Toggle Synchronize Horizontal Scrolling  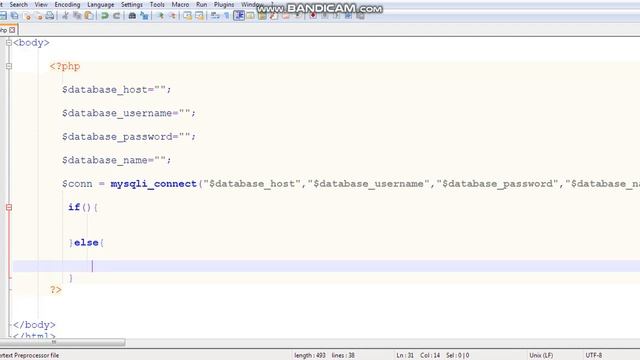[199, 16]
